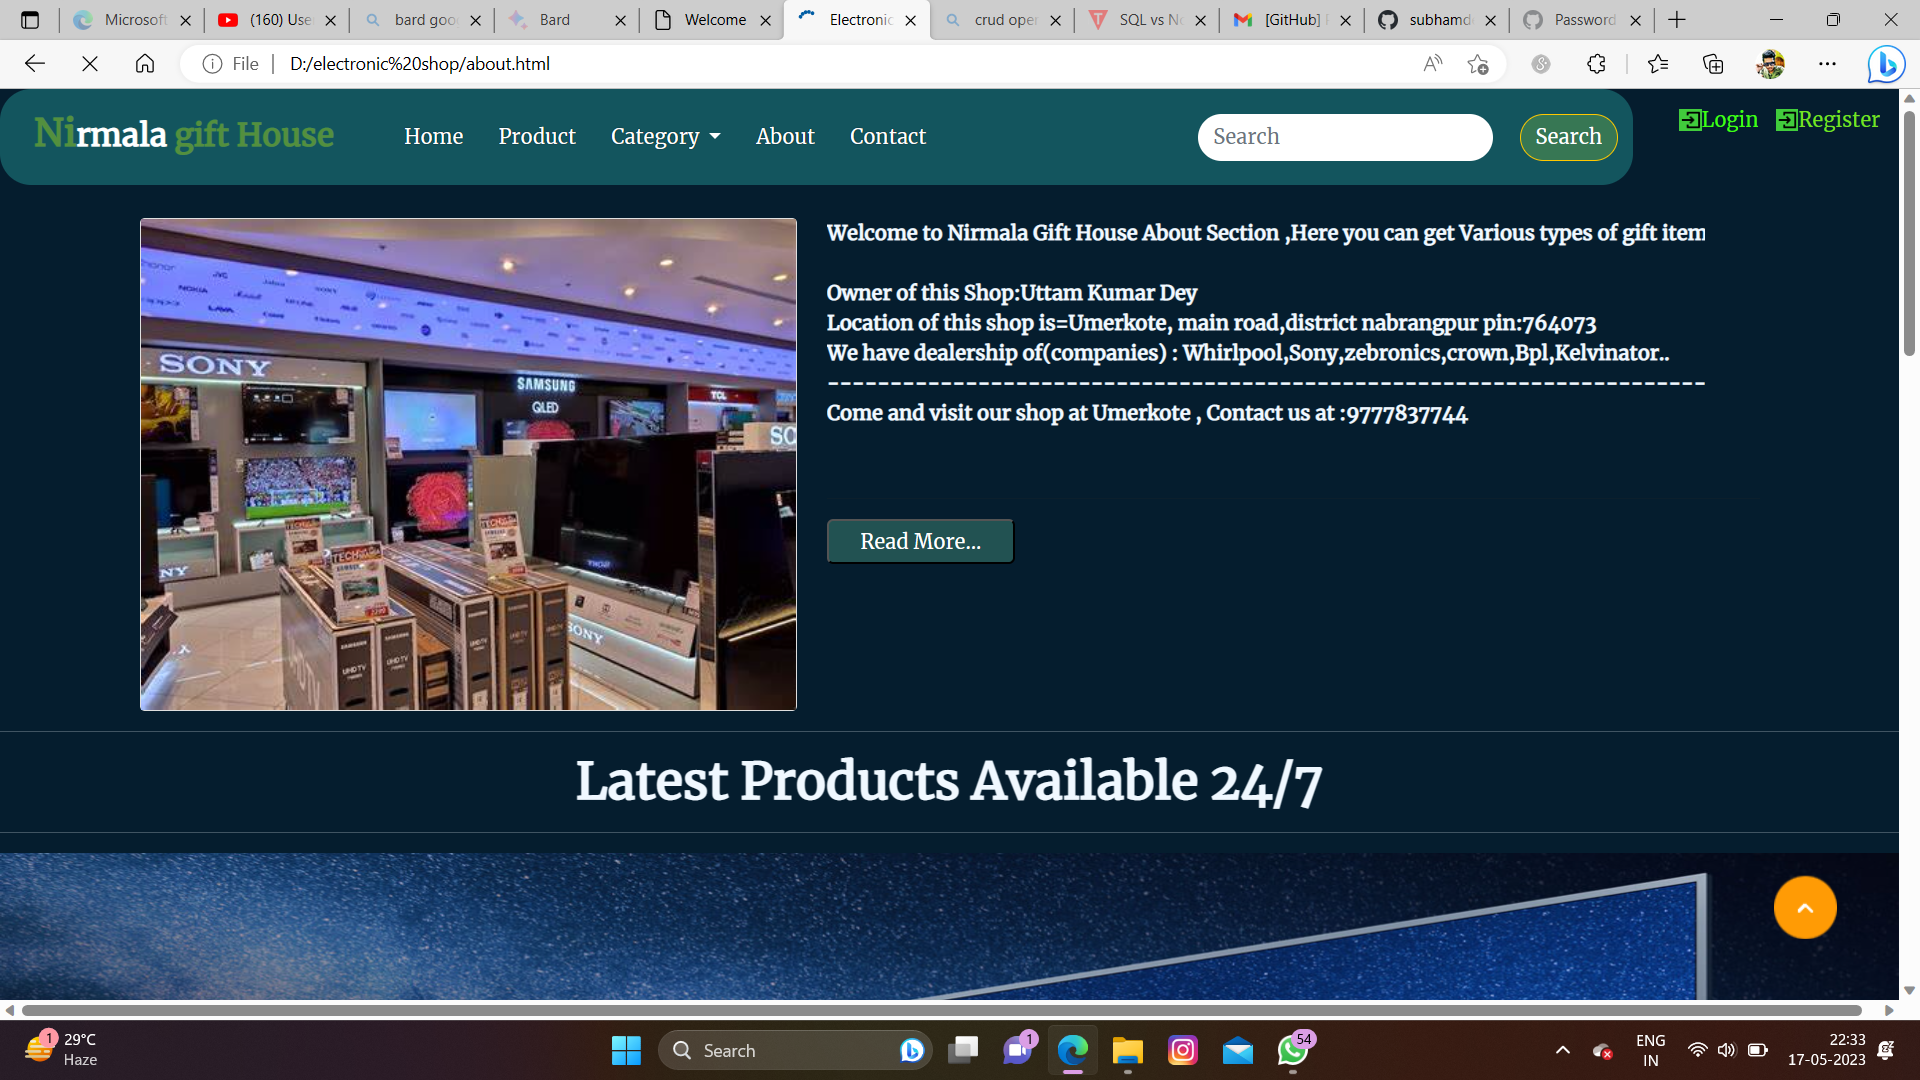Click the scroll-to-top arrow button

coord(1804,907)
